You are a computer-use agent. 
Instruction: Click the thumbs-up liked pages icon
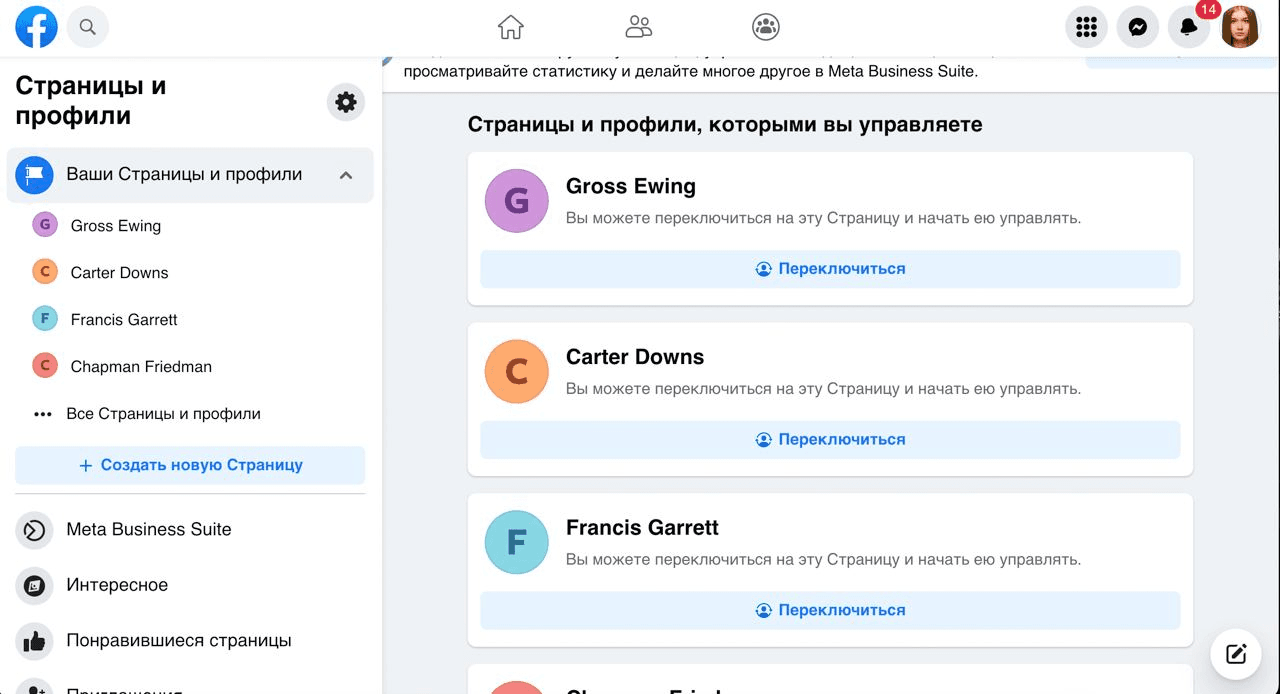coord(35,641)
